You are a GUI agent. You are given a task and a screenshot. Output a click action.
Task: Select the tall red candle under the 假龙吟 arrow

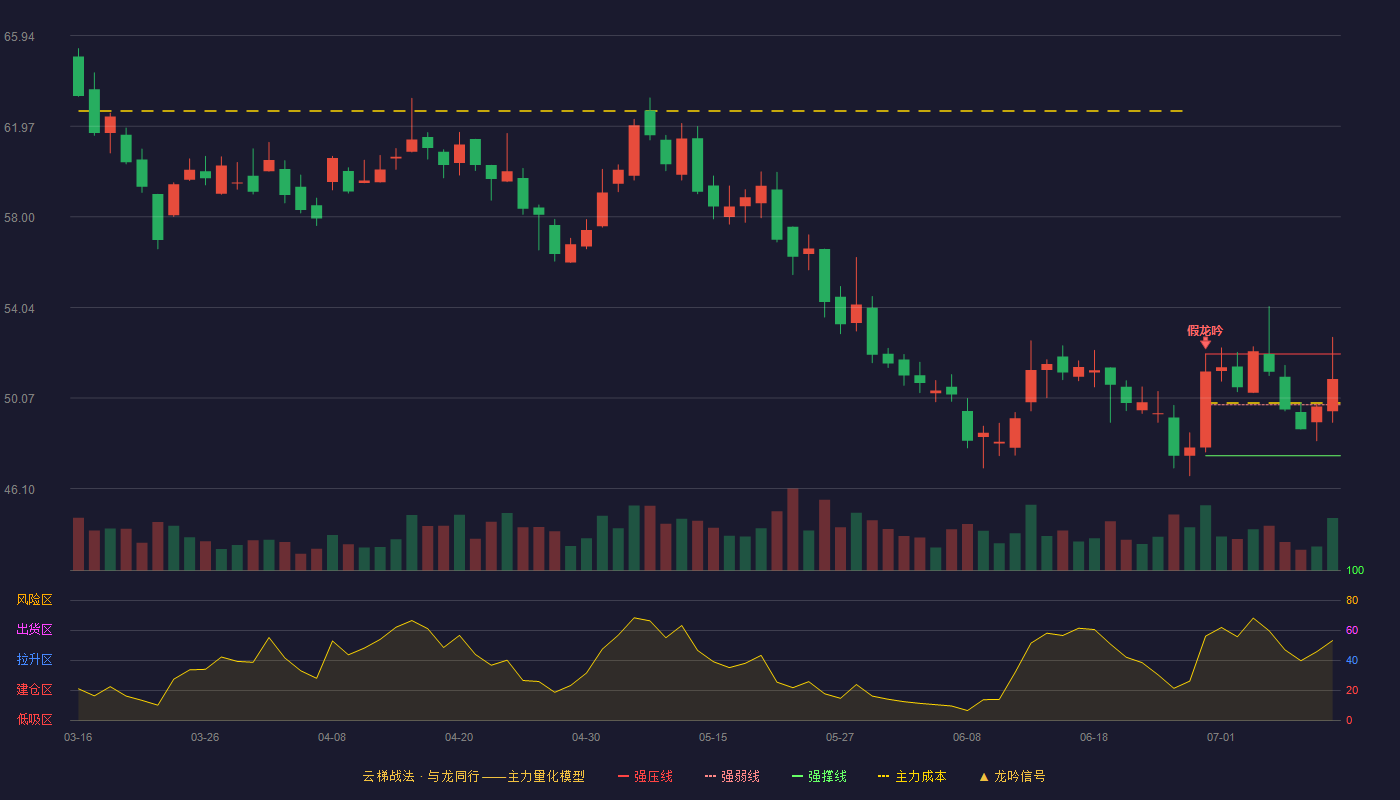point(1205,410)
